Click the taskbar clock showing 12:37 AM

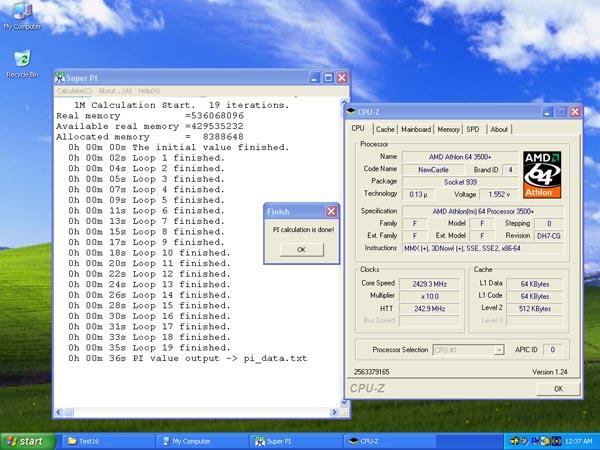click(578, 441)
